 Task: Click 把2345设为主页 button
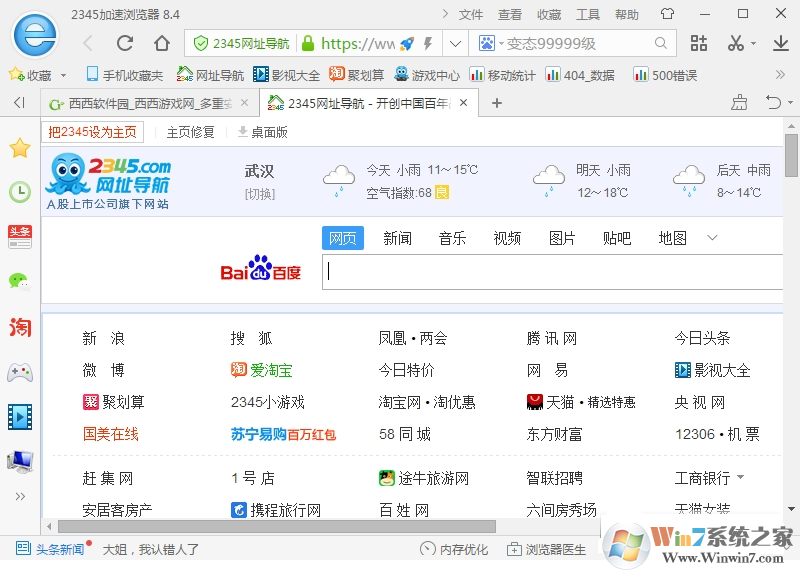pyautogui.click(x=93, y=132)
